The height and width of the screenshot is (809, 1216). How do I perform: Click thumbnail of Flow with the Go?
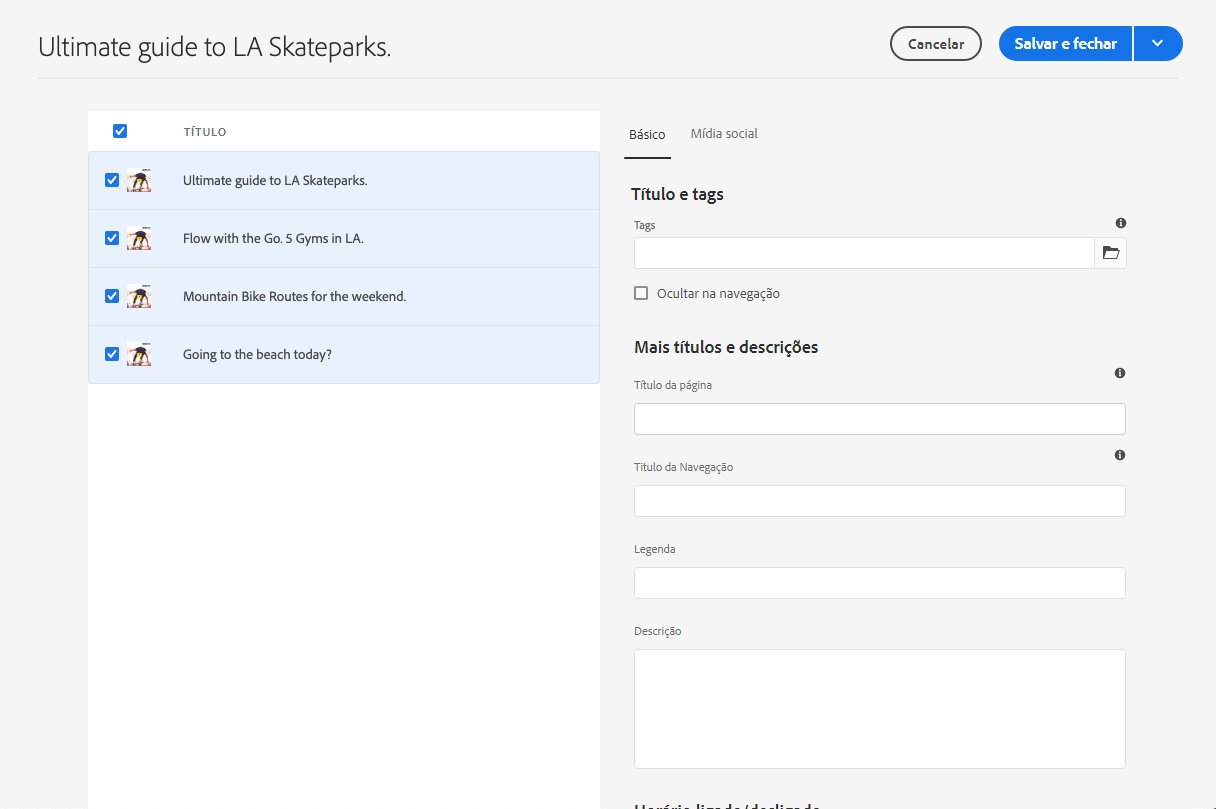[139, 239]
